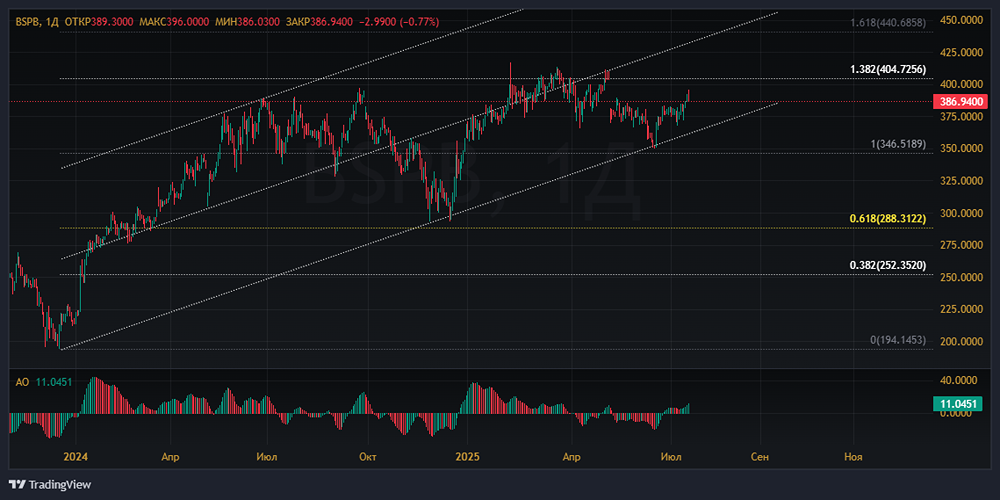Click the Апр label after 2024
This screenshot has height=500, width=1000.
point(170,457)
